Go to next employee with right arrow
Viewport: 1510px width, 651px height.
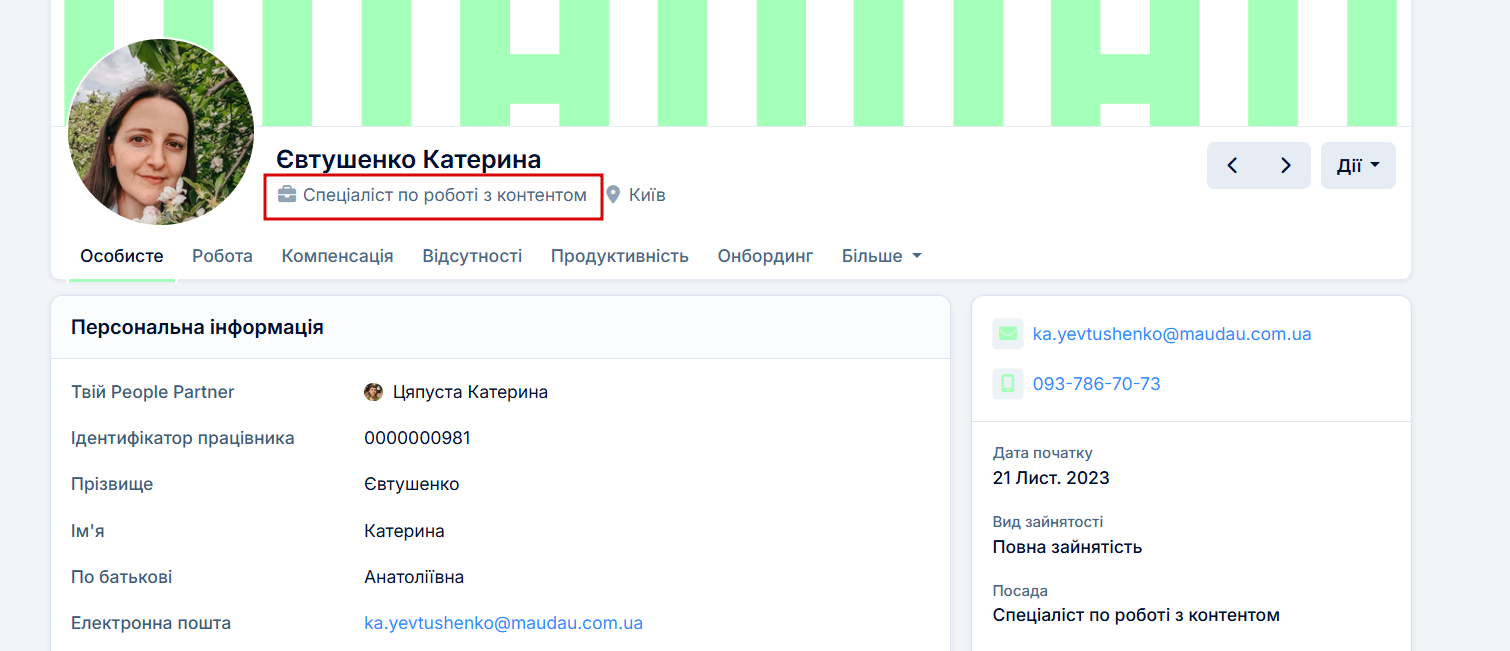[x=1286, y=165]
